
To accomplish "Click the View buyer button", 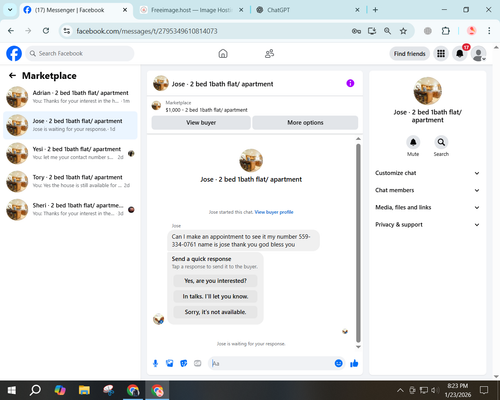I will (x=201, y=123).
